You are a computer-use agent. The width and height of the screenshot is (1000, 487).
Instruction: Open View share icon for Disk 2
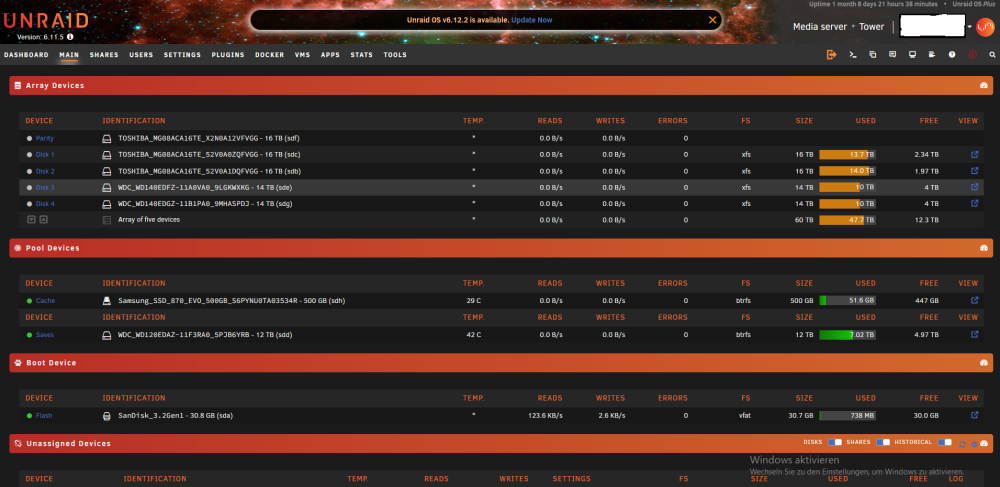click(974, 171)
